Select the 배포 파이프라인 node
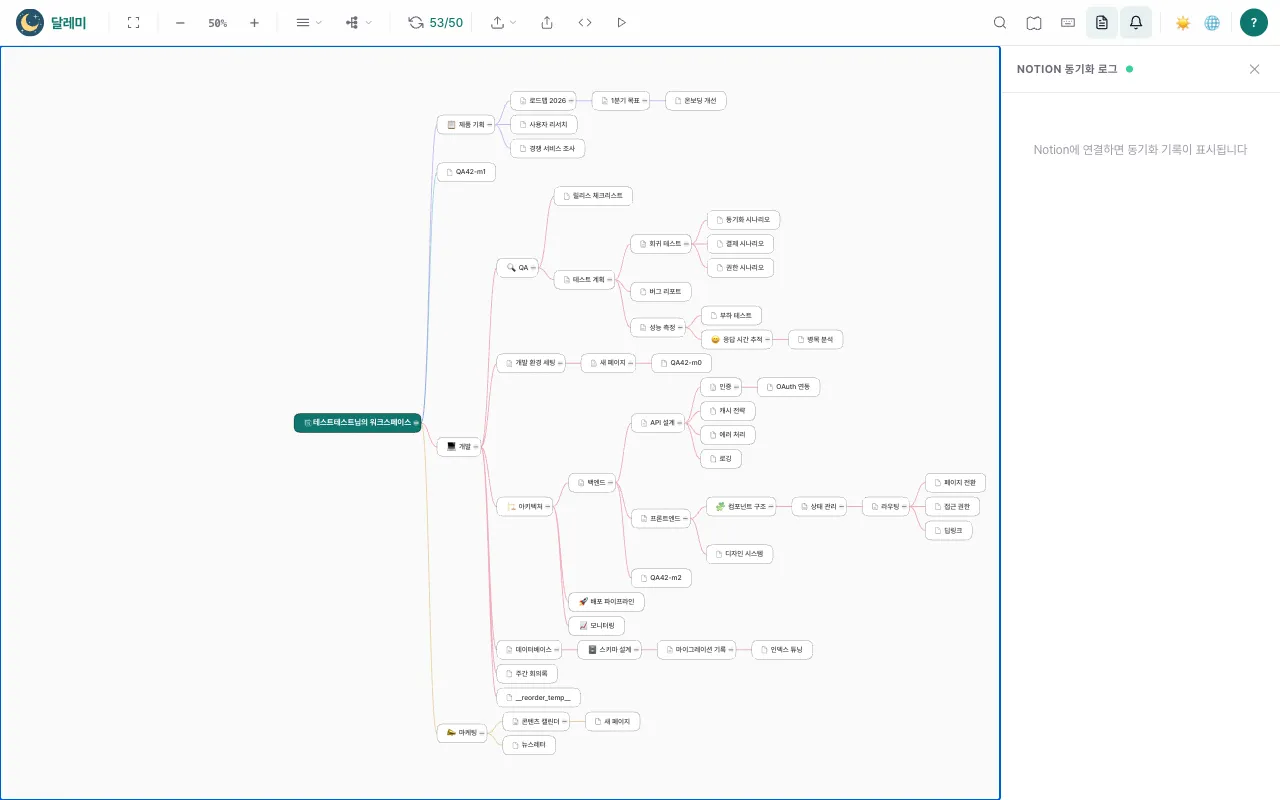 coord(606,602)
